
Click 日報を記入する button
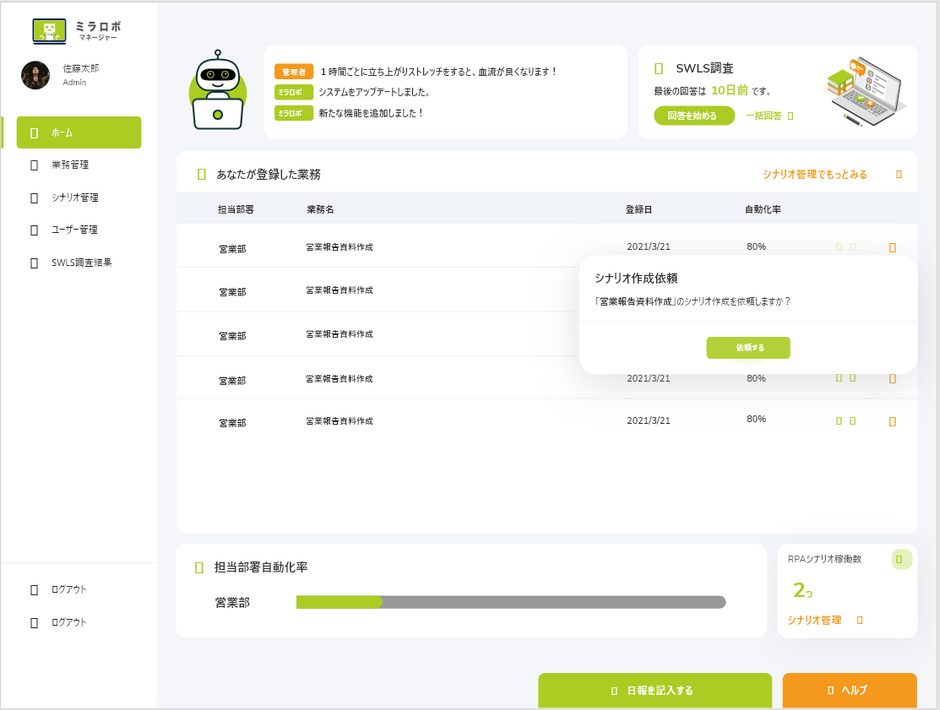tap(655, 691)
